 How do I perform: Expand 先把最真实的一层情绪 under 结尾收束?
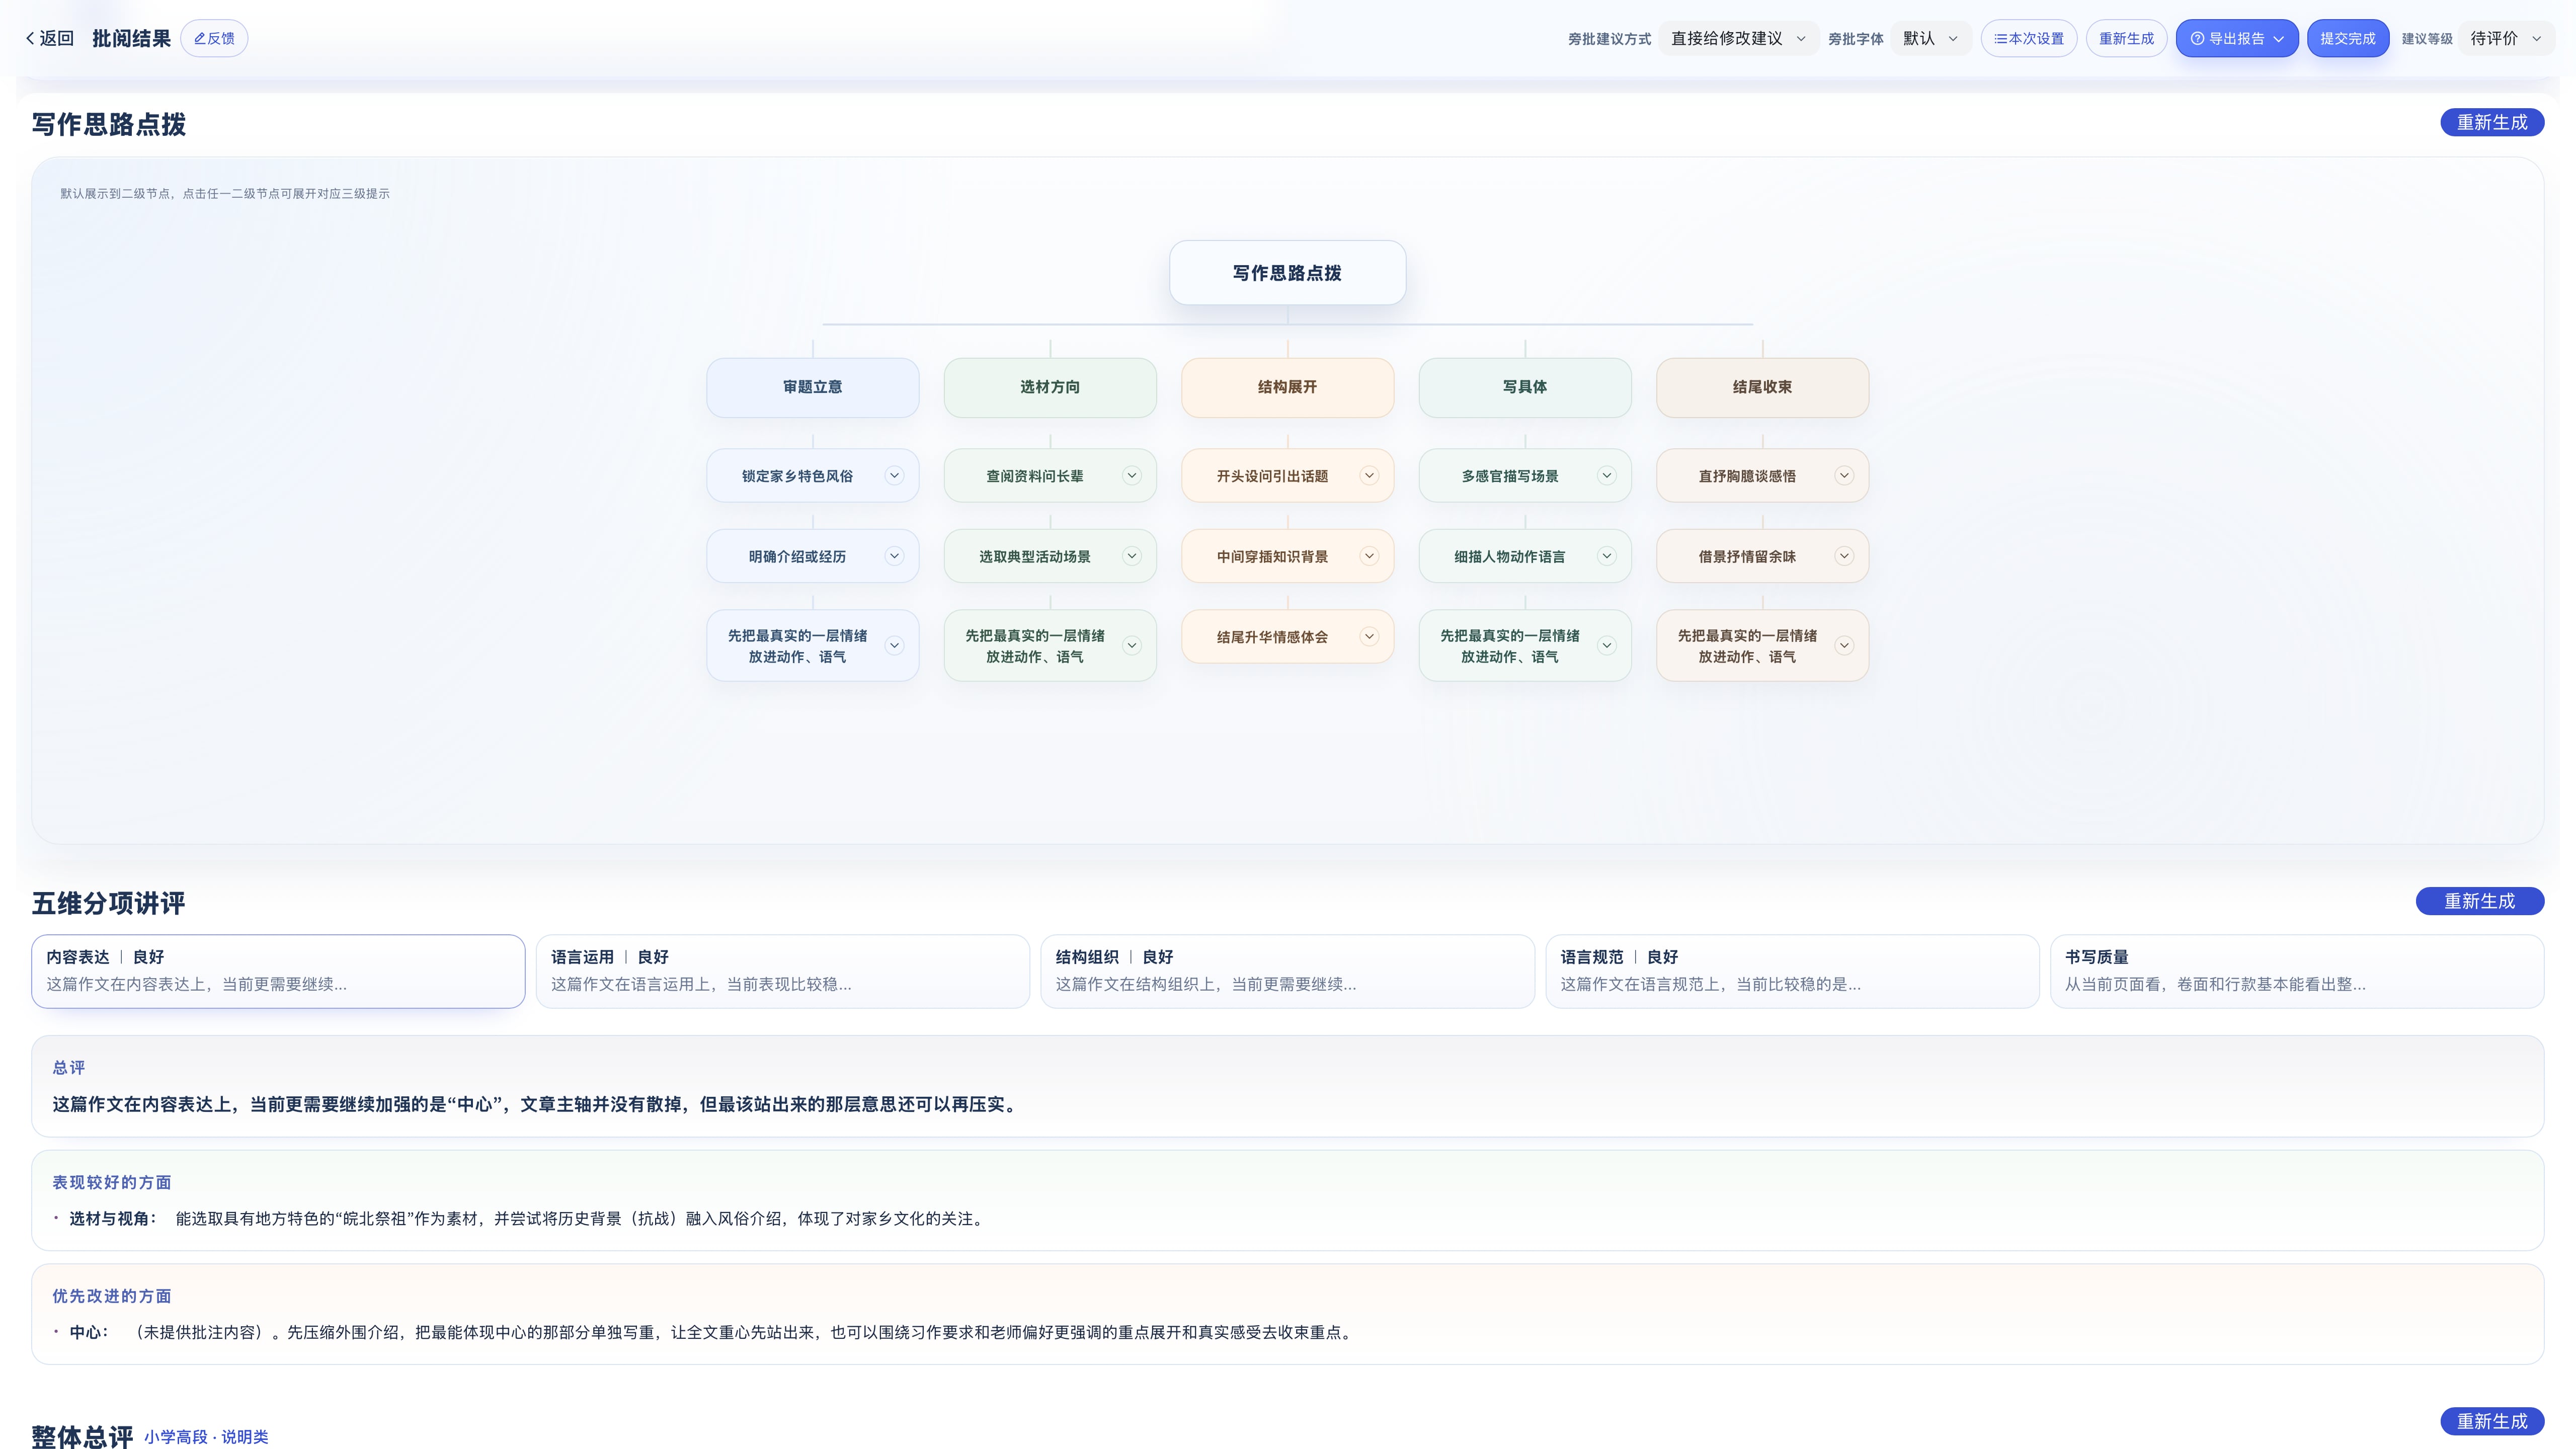click(x=1844, y=646)
